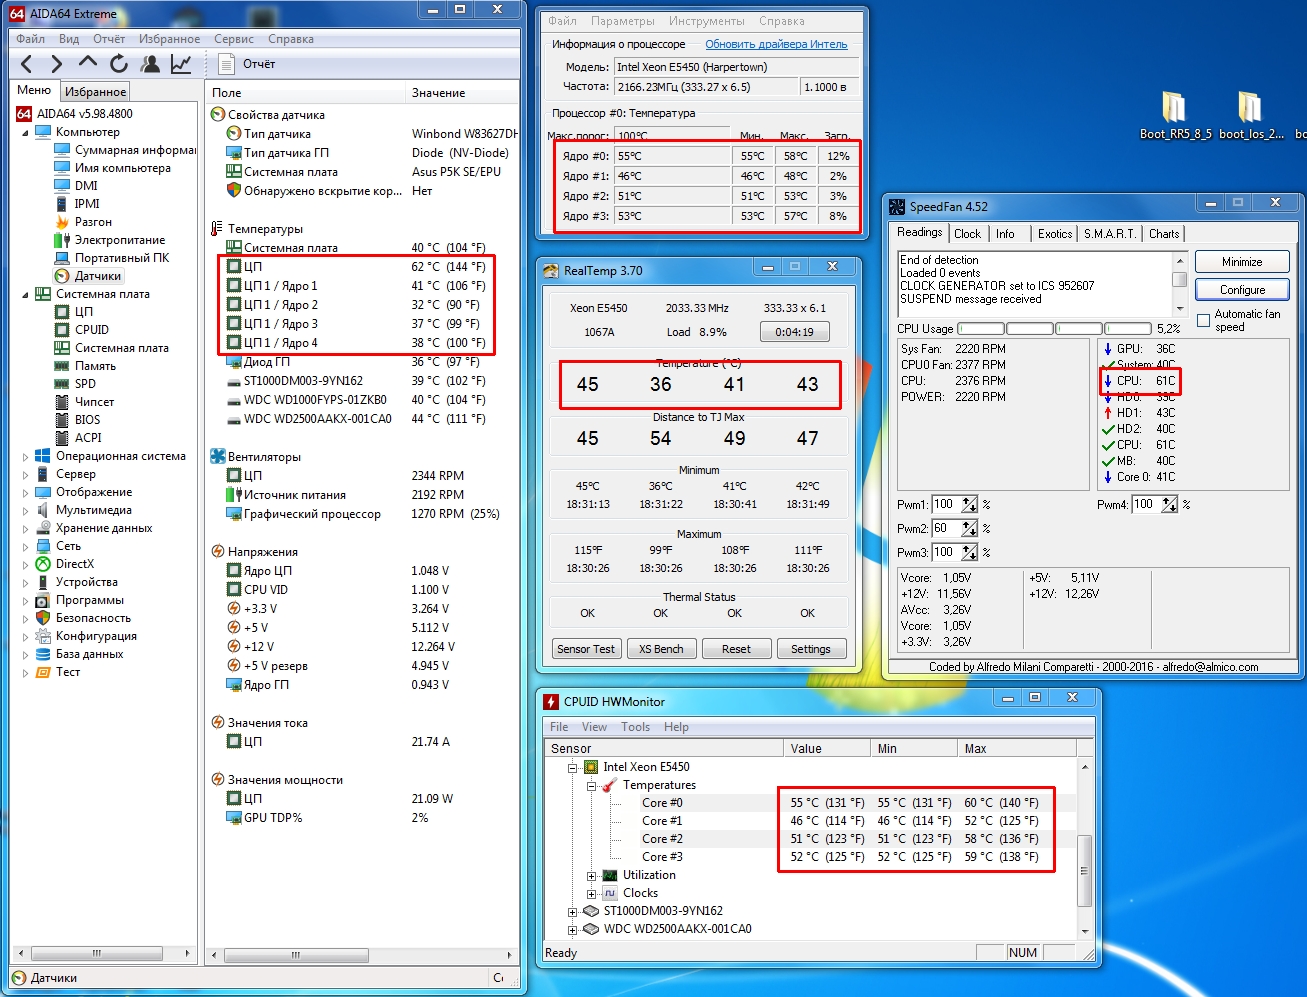Screen dimensions: 1307x997
Task: Click the Reset button in RealTemp
Action: click(736, 649)
